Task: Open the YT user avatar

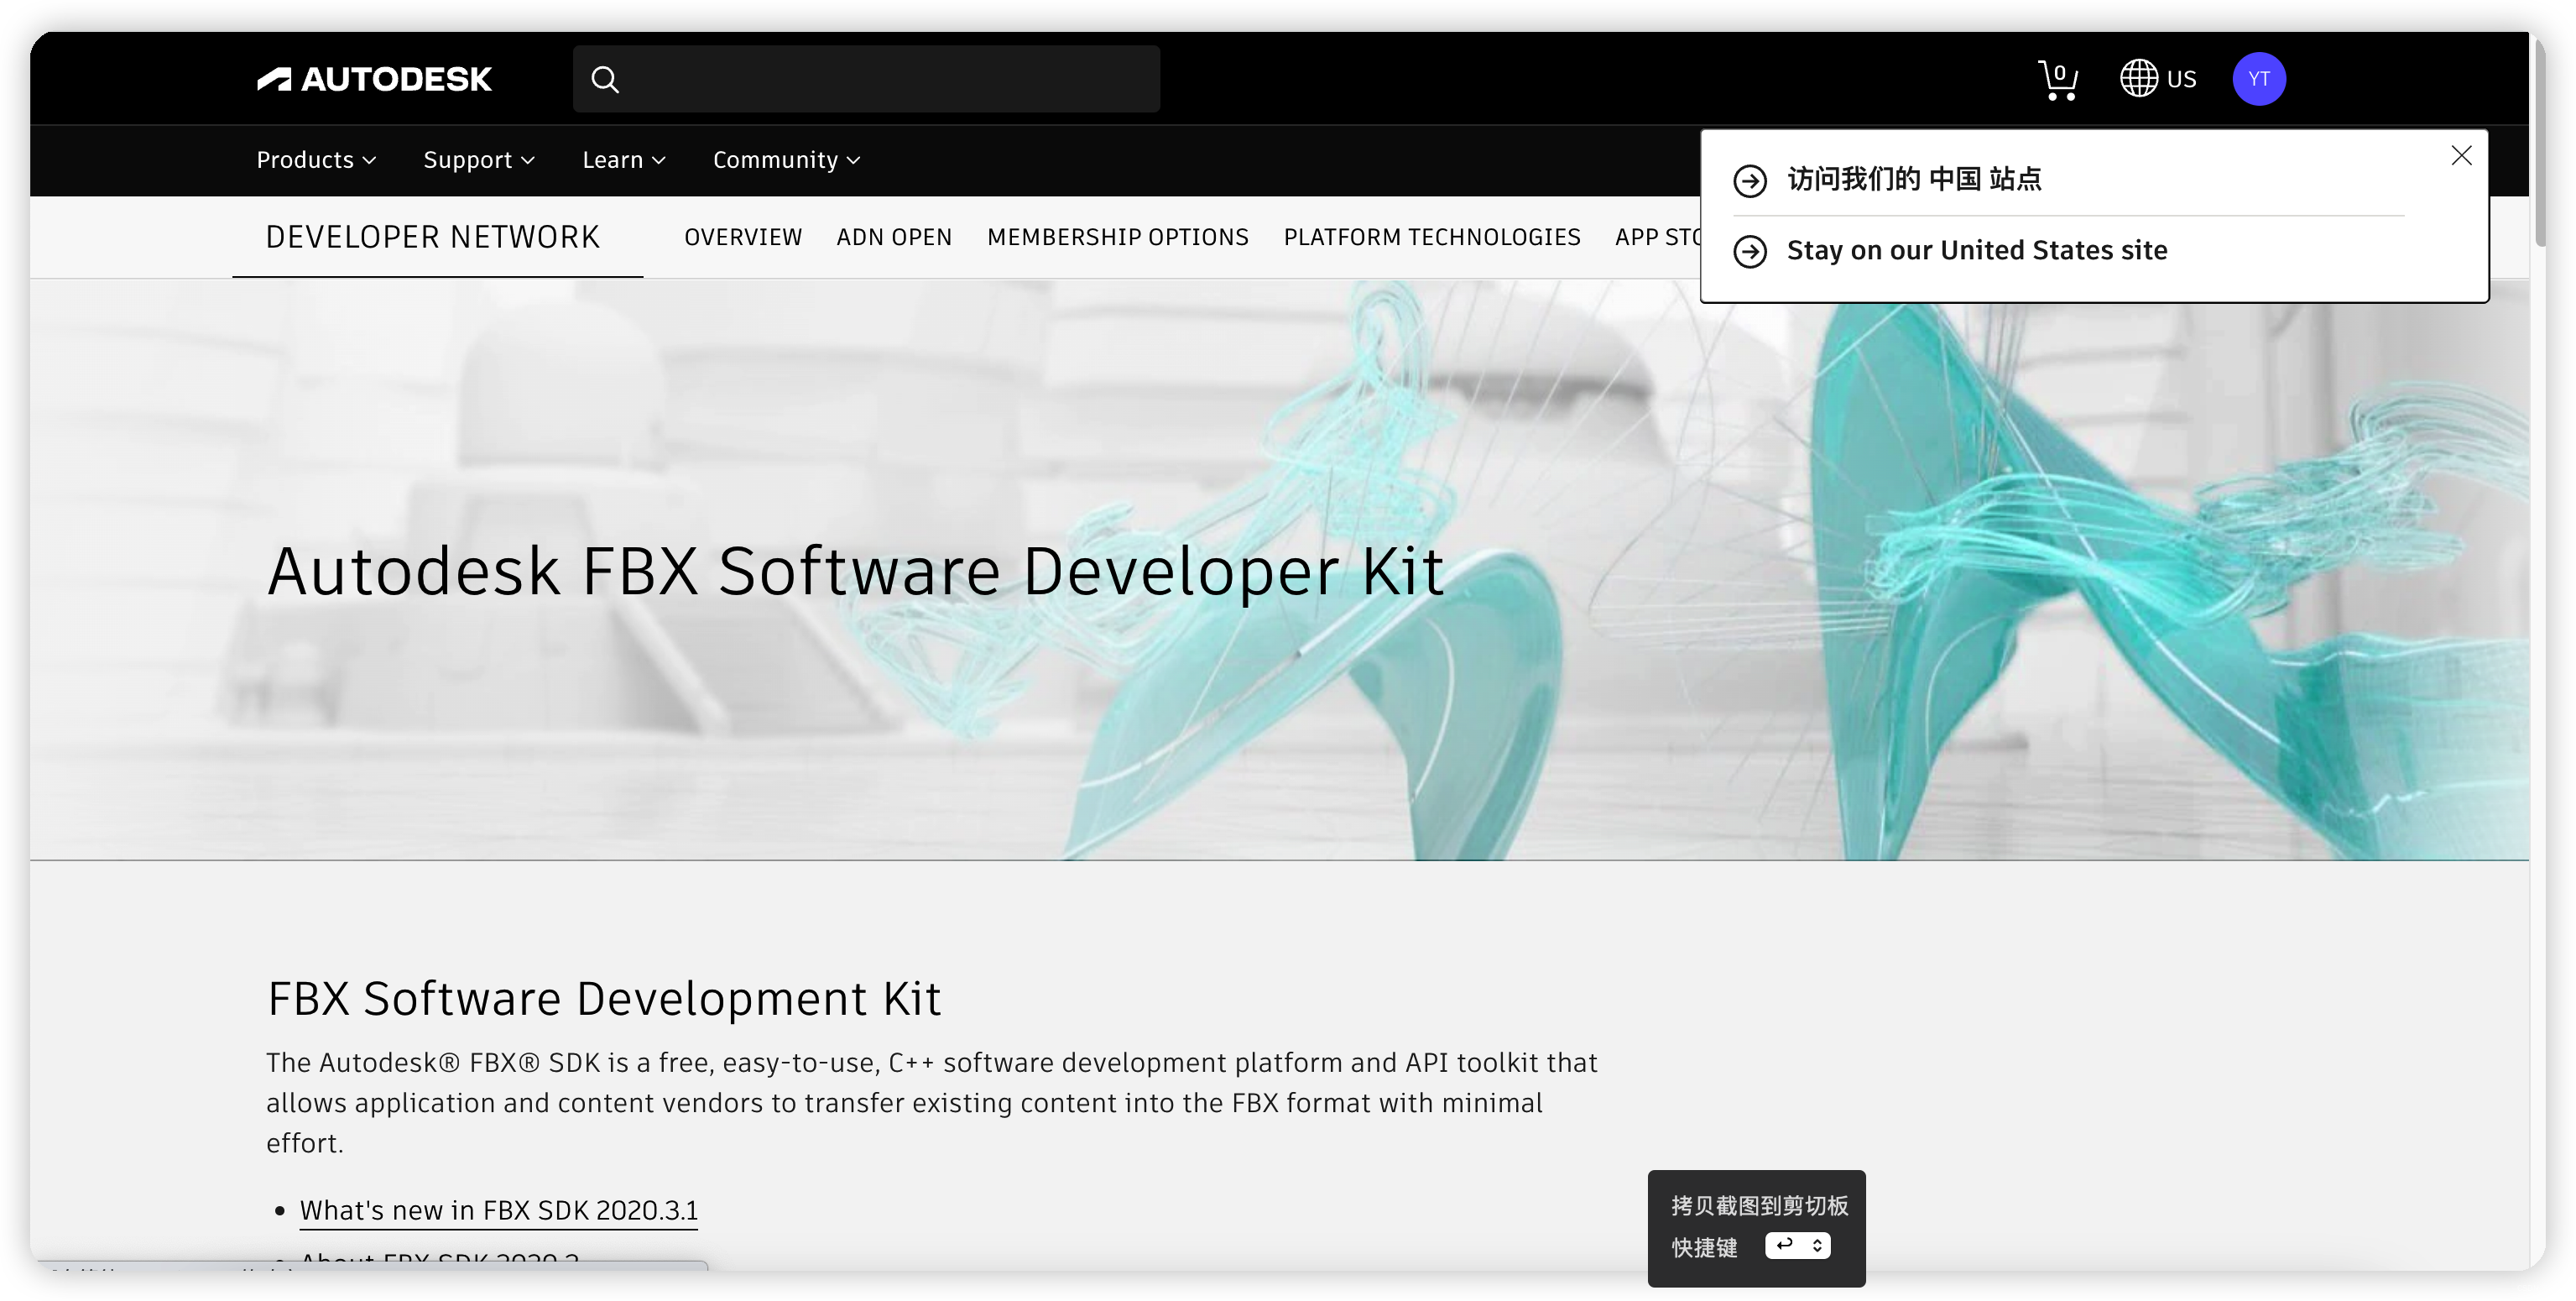Action: (x=2258, y=79)
